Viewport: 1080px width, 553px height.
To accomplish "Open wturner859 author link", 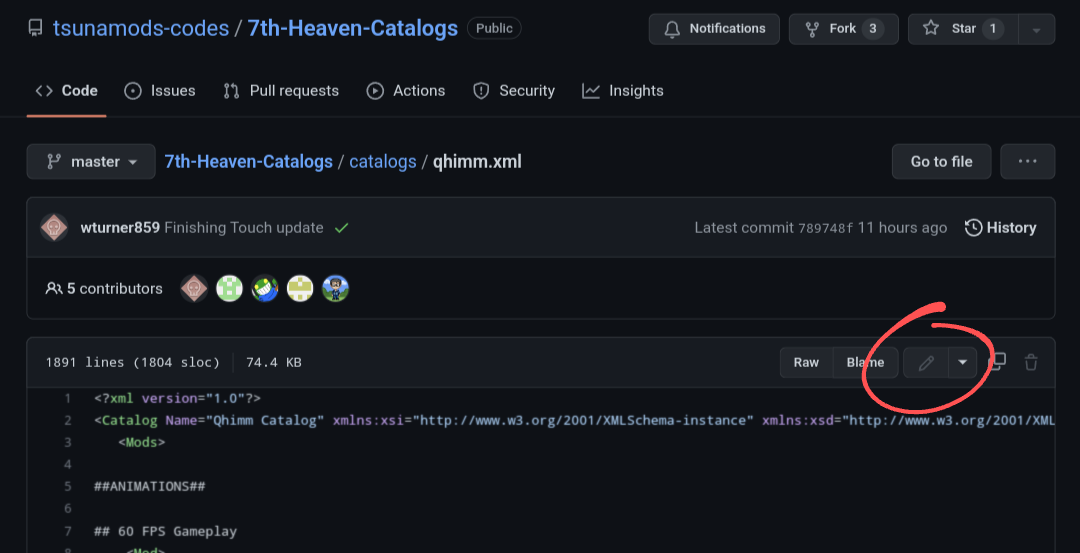I will [121, 228].
